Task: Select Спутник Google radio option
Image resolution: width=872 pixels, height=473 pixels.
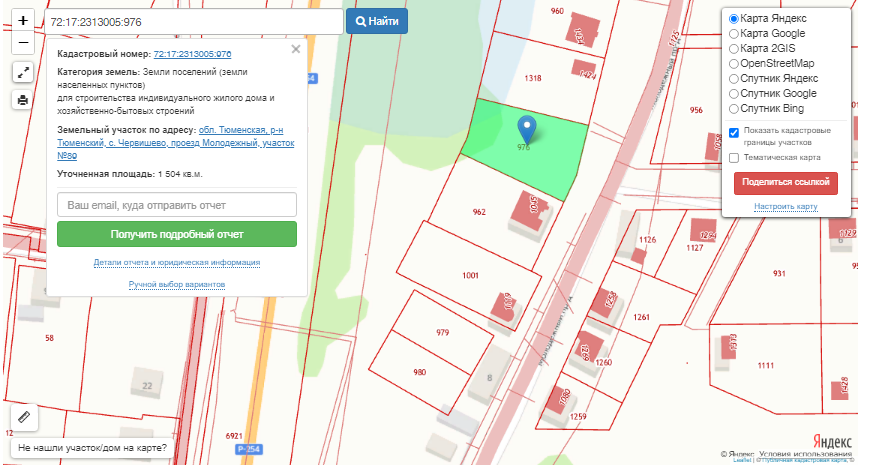Action: 734,94
